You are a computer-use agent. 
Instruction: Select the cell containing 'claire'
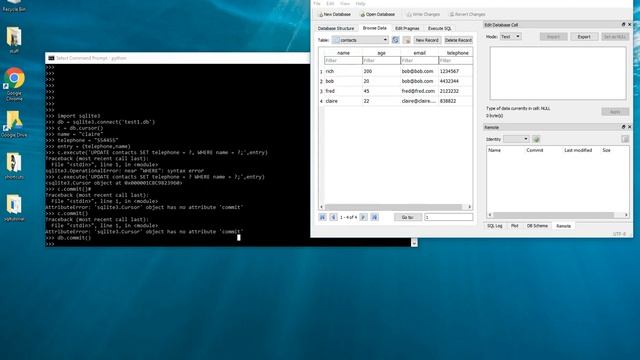click(343, 101)
